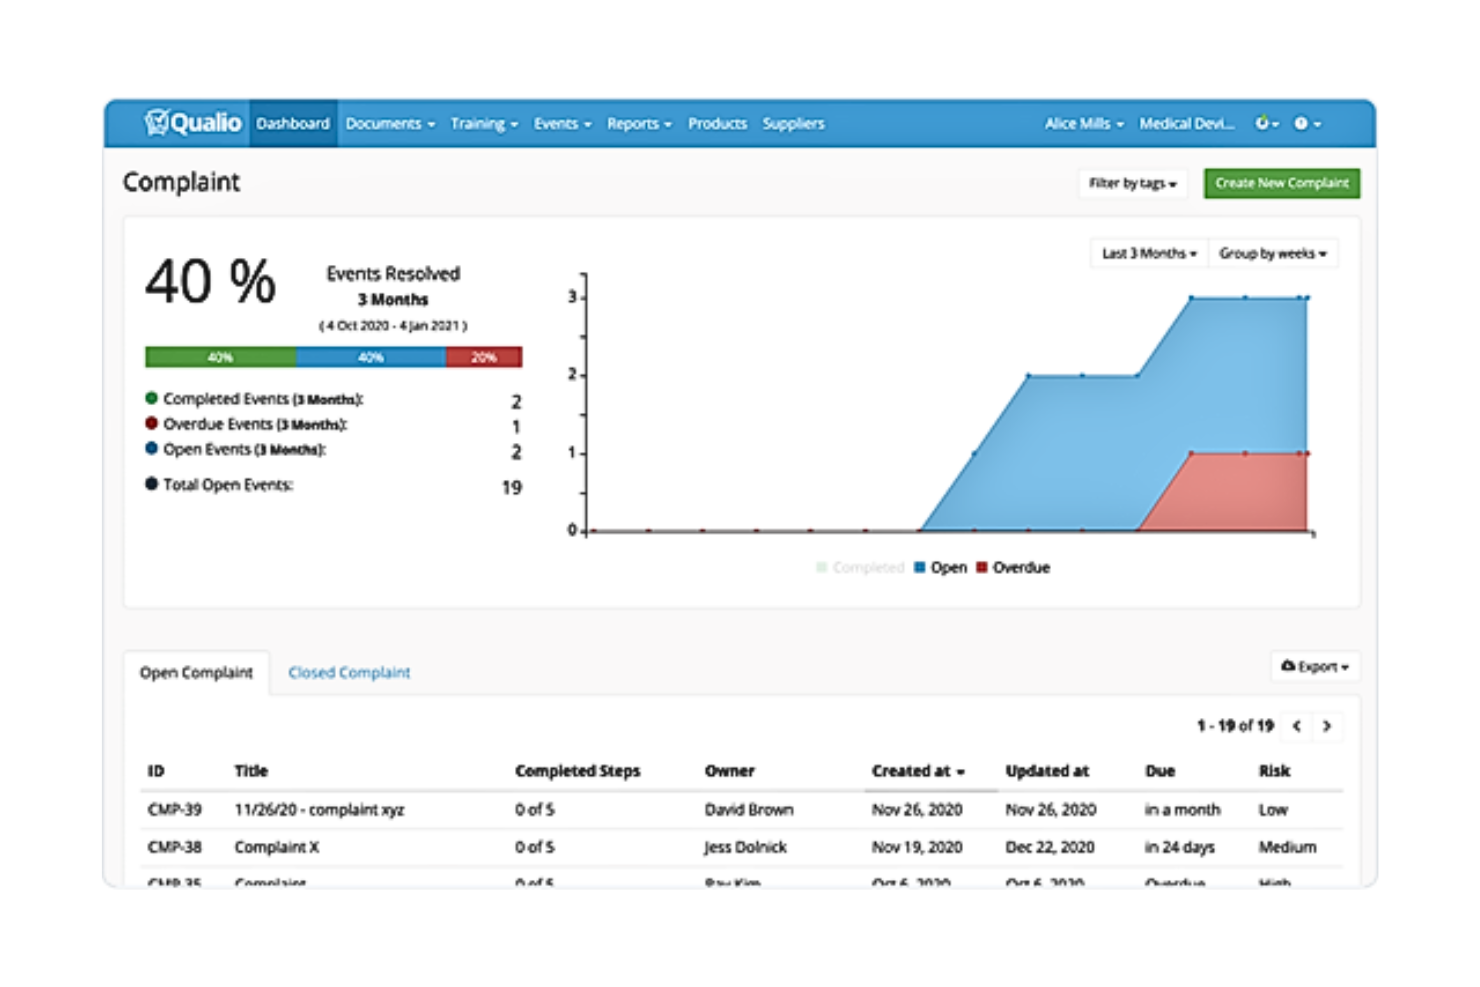The image size is (1480, 987).
Task: Open the Reports menu
Action: [638, 123]
